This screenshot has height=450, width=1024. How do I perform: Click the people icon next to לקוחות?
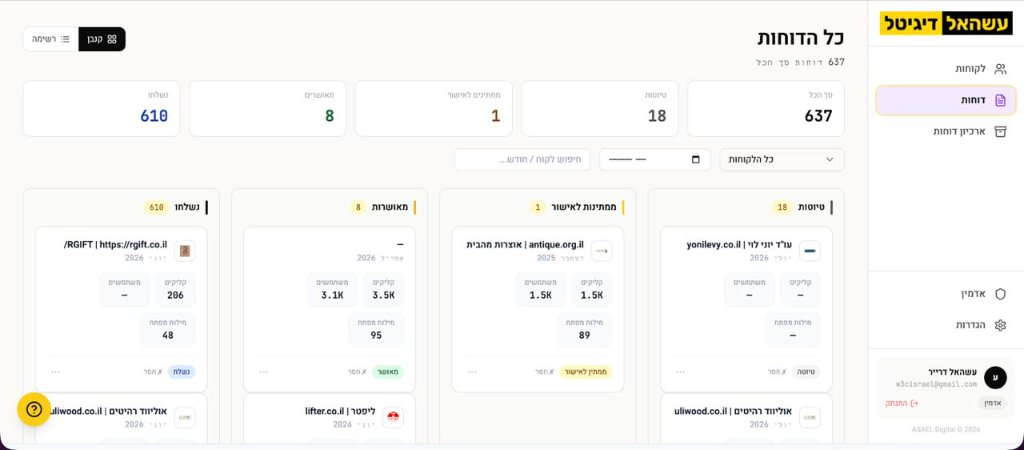click(x=1000, y=69)
